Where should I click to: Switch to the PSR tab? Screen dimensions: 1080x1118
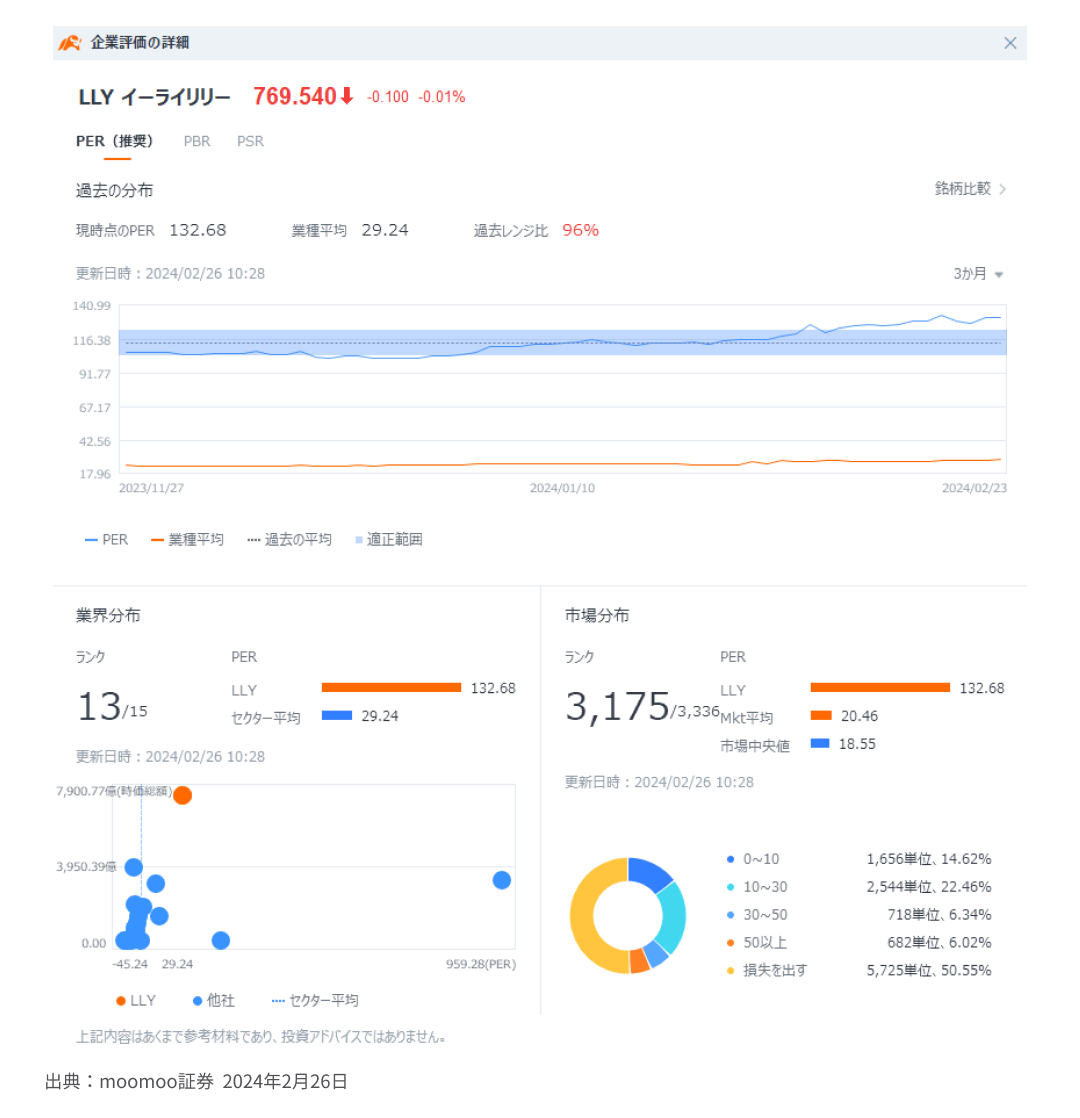point(250,141)
